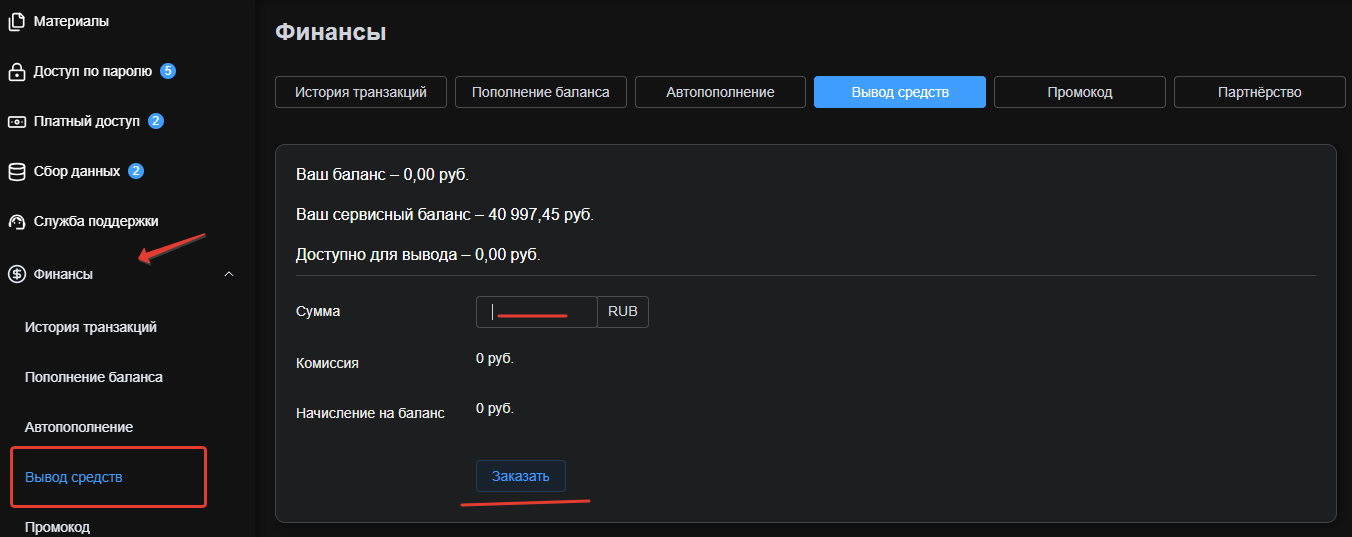Screen dimensions: 1352x537
Task: Collapse the Финансы section with the chevron
Action: tap(229, 274)
